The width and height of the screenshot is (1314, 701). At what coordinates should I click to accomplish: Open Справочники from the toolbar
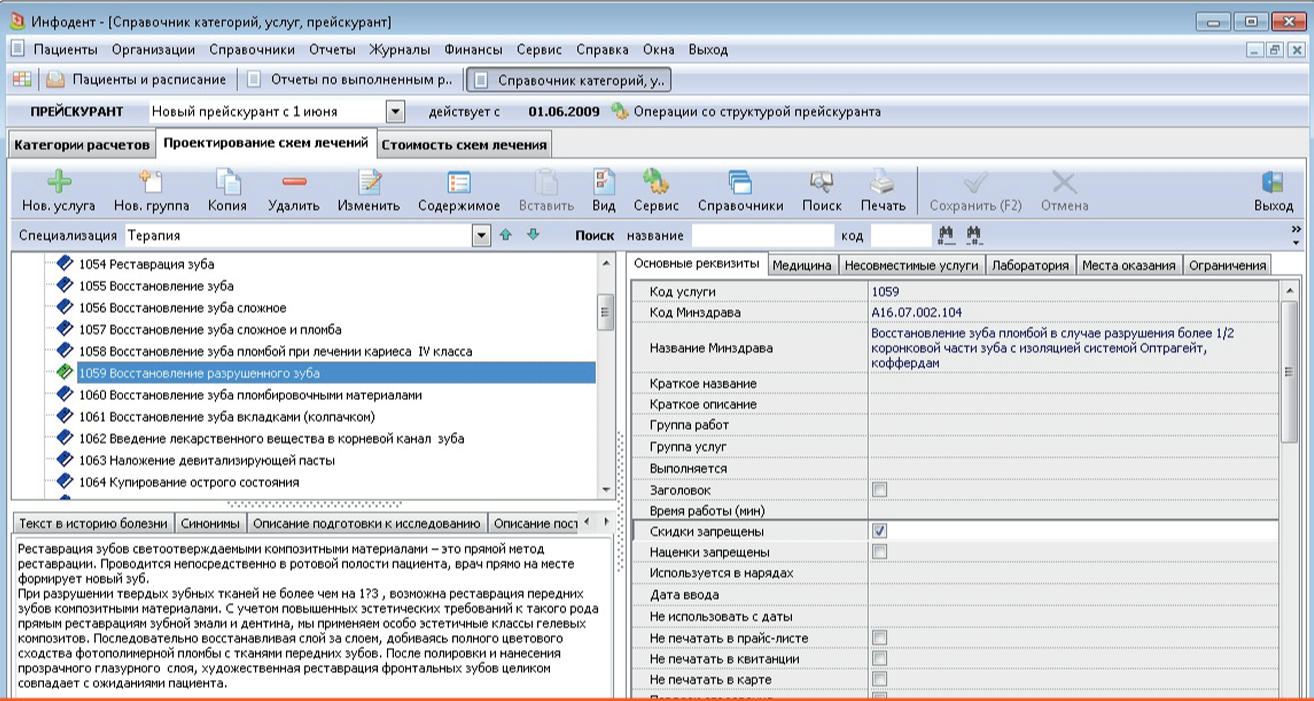click(x=740, y=182)
